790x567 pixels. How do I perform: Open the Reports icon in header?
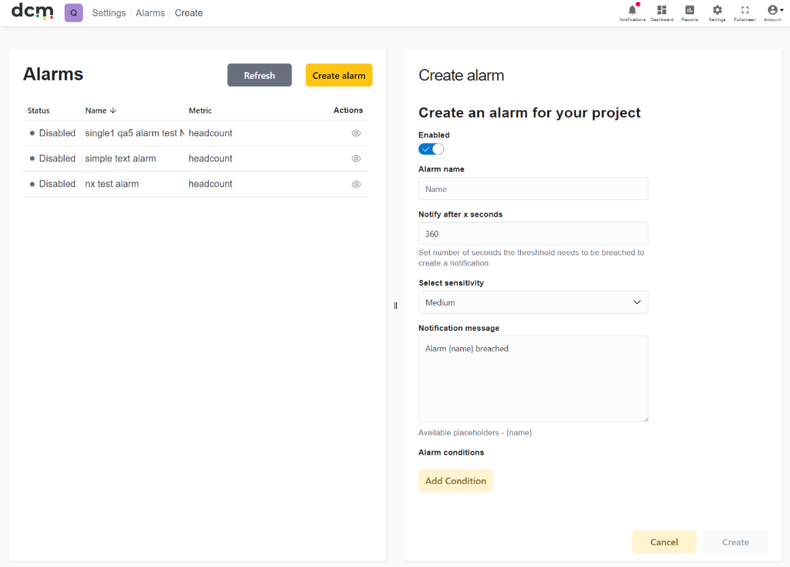pyautogui.click(x=690, y=10)
